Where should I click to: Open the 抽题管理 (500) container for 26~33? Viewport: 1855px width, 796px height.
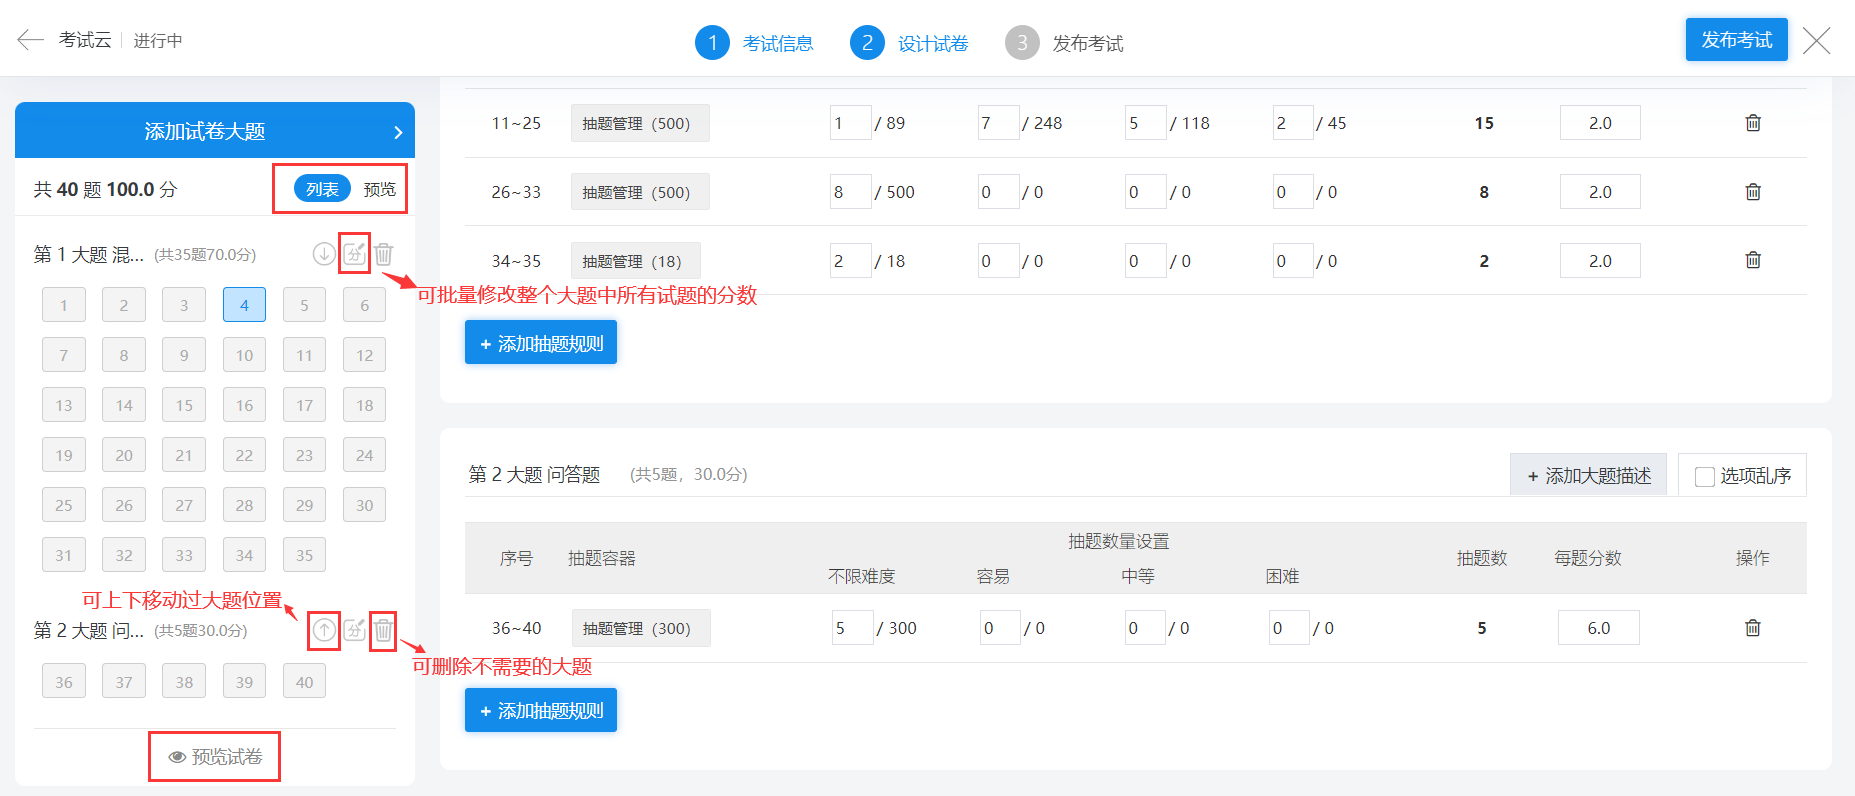point(639,192)
